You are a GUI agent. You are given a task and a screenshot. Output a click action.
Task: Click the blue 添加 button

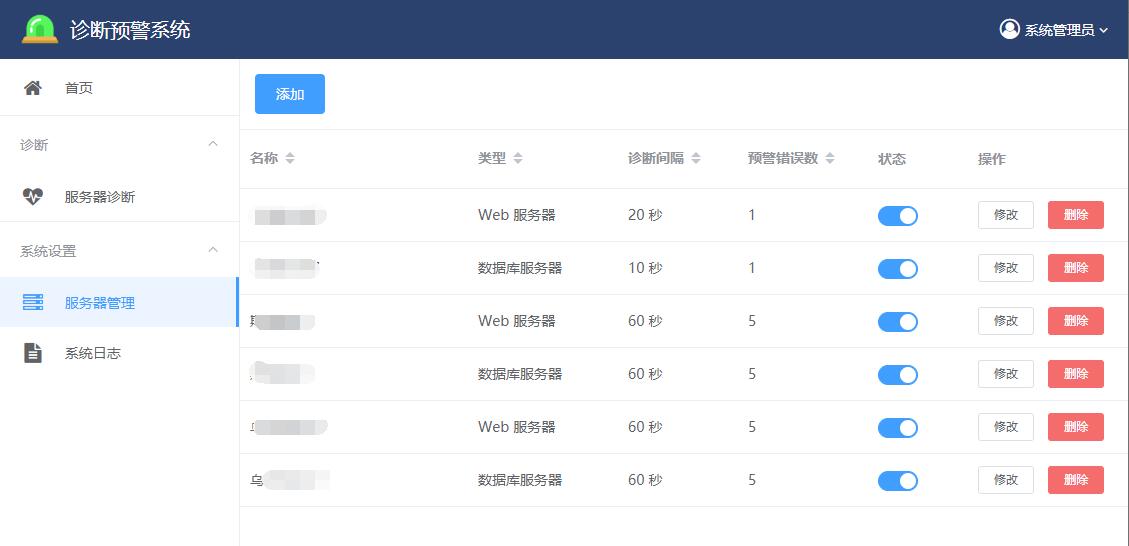coord(290,94)
